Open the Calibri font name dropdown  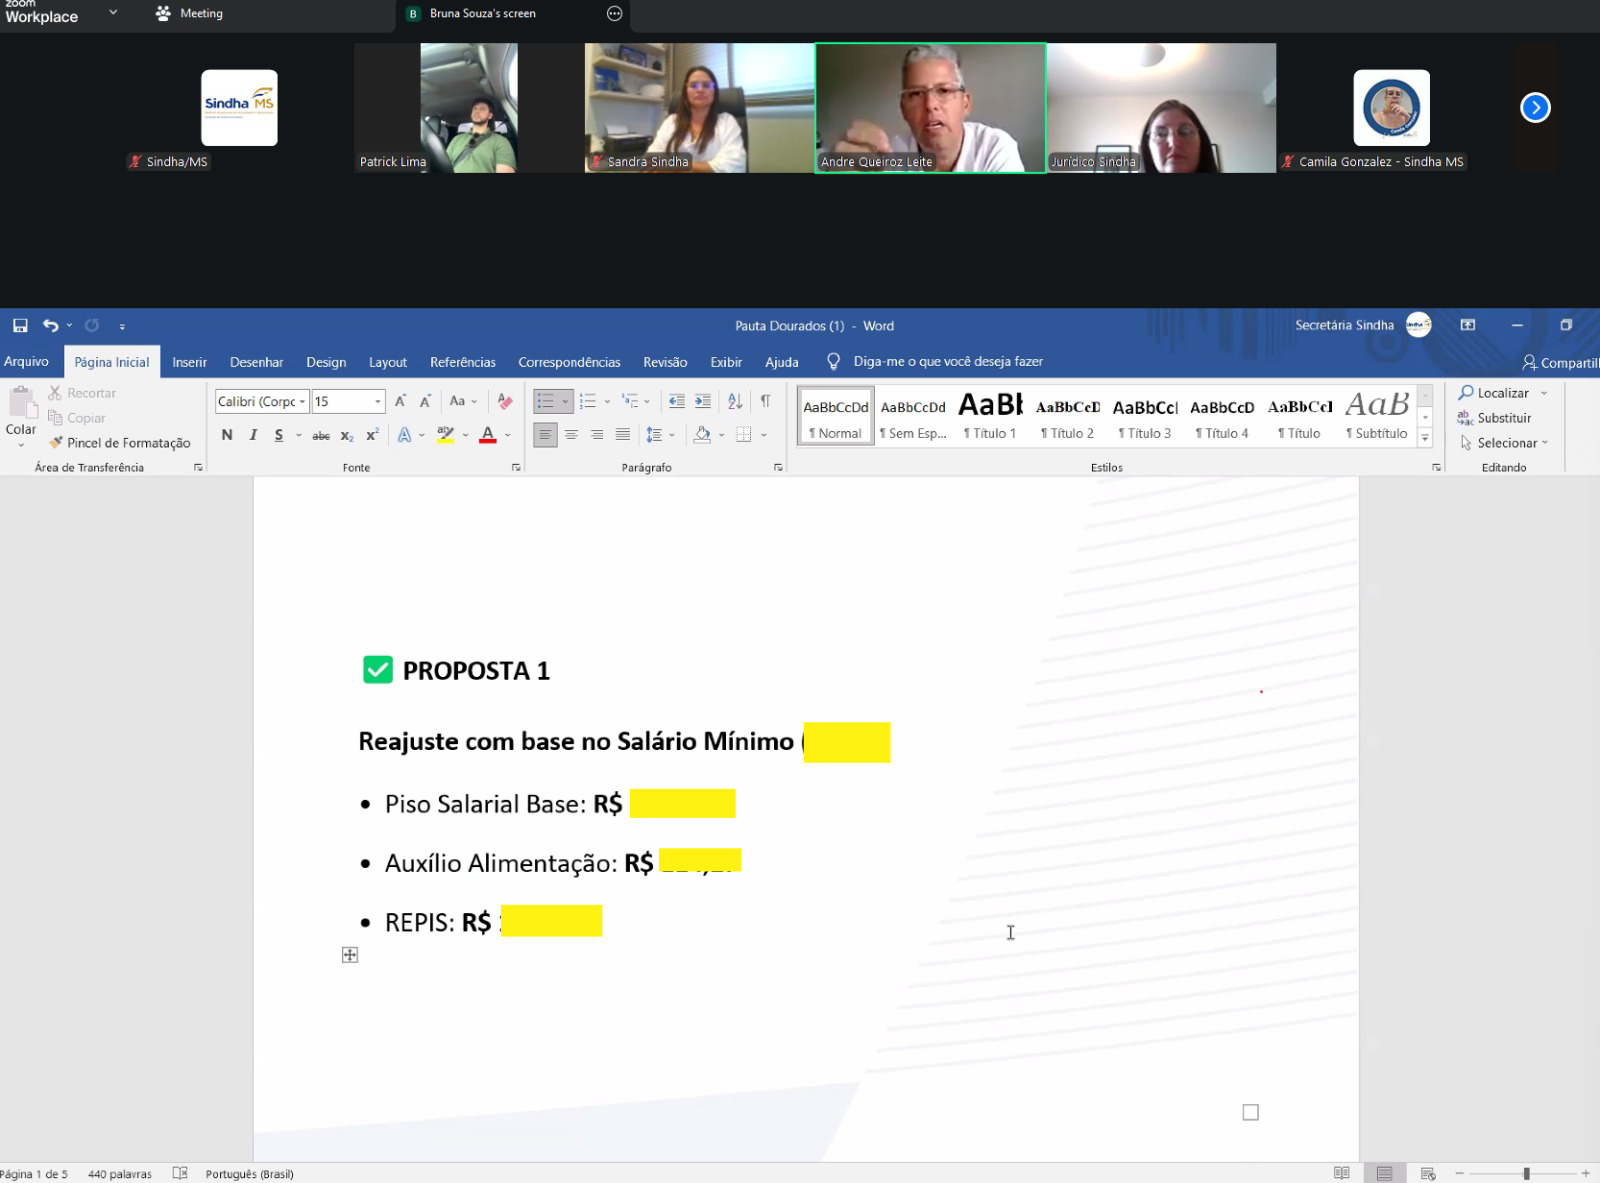pyautogui.click(x=302, y=401)
